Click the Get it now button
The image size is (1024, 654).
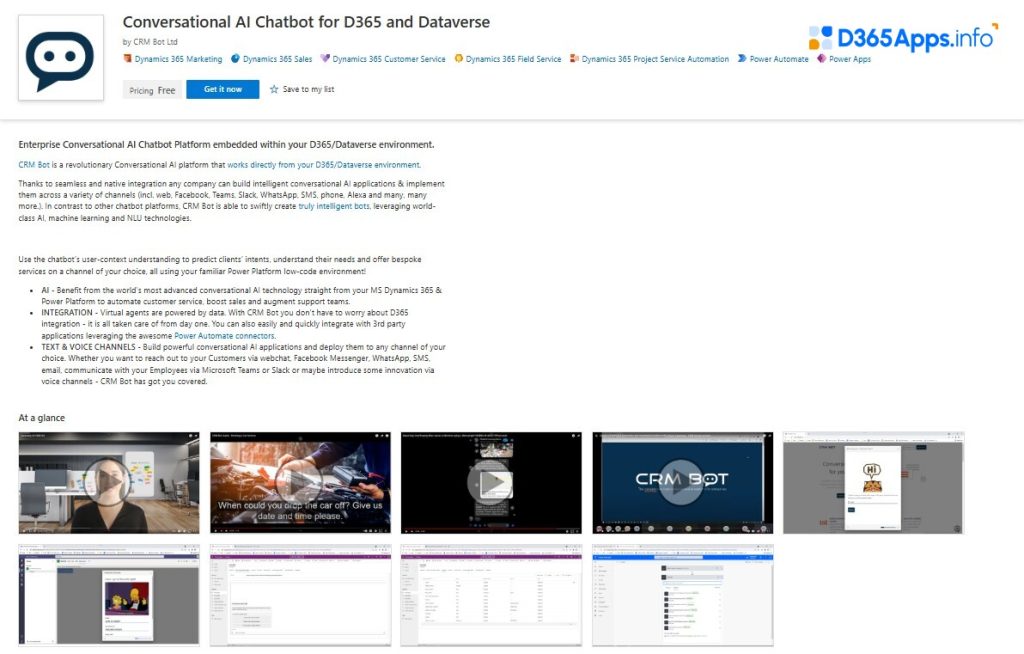[x=223, y=90]
